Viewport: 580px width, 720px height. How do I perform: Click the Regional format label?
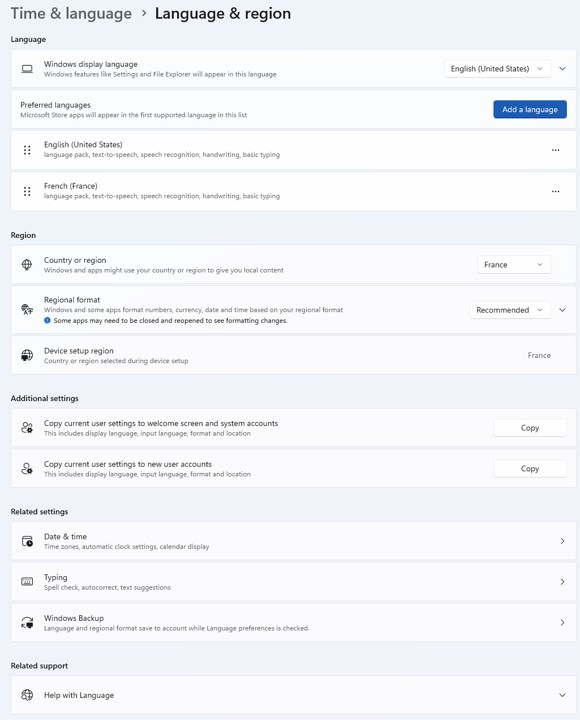click(72, 300)
